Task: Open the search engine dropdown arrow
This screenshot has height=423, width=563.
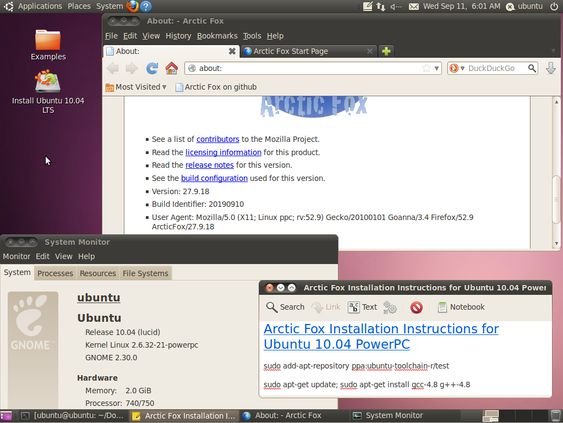Action: click(x=462, y=68)
